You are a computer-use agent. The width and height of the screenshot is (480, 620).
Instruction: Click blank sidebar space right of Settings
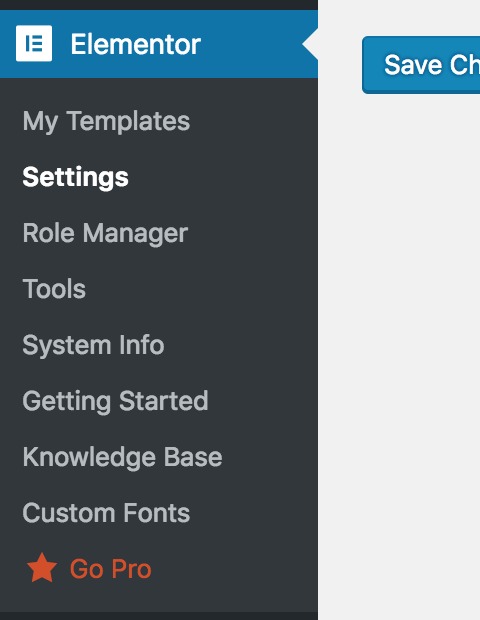(x=223, y=177)
